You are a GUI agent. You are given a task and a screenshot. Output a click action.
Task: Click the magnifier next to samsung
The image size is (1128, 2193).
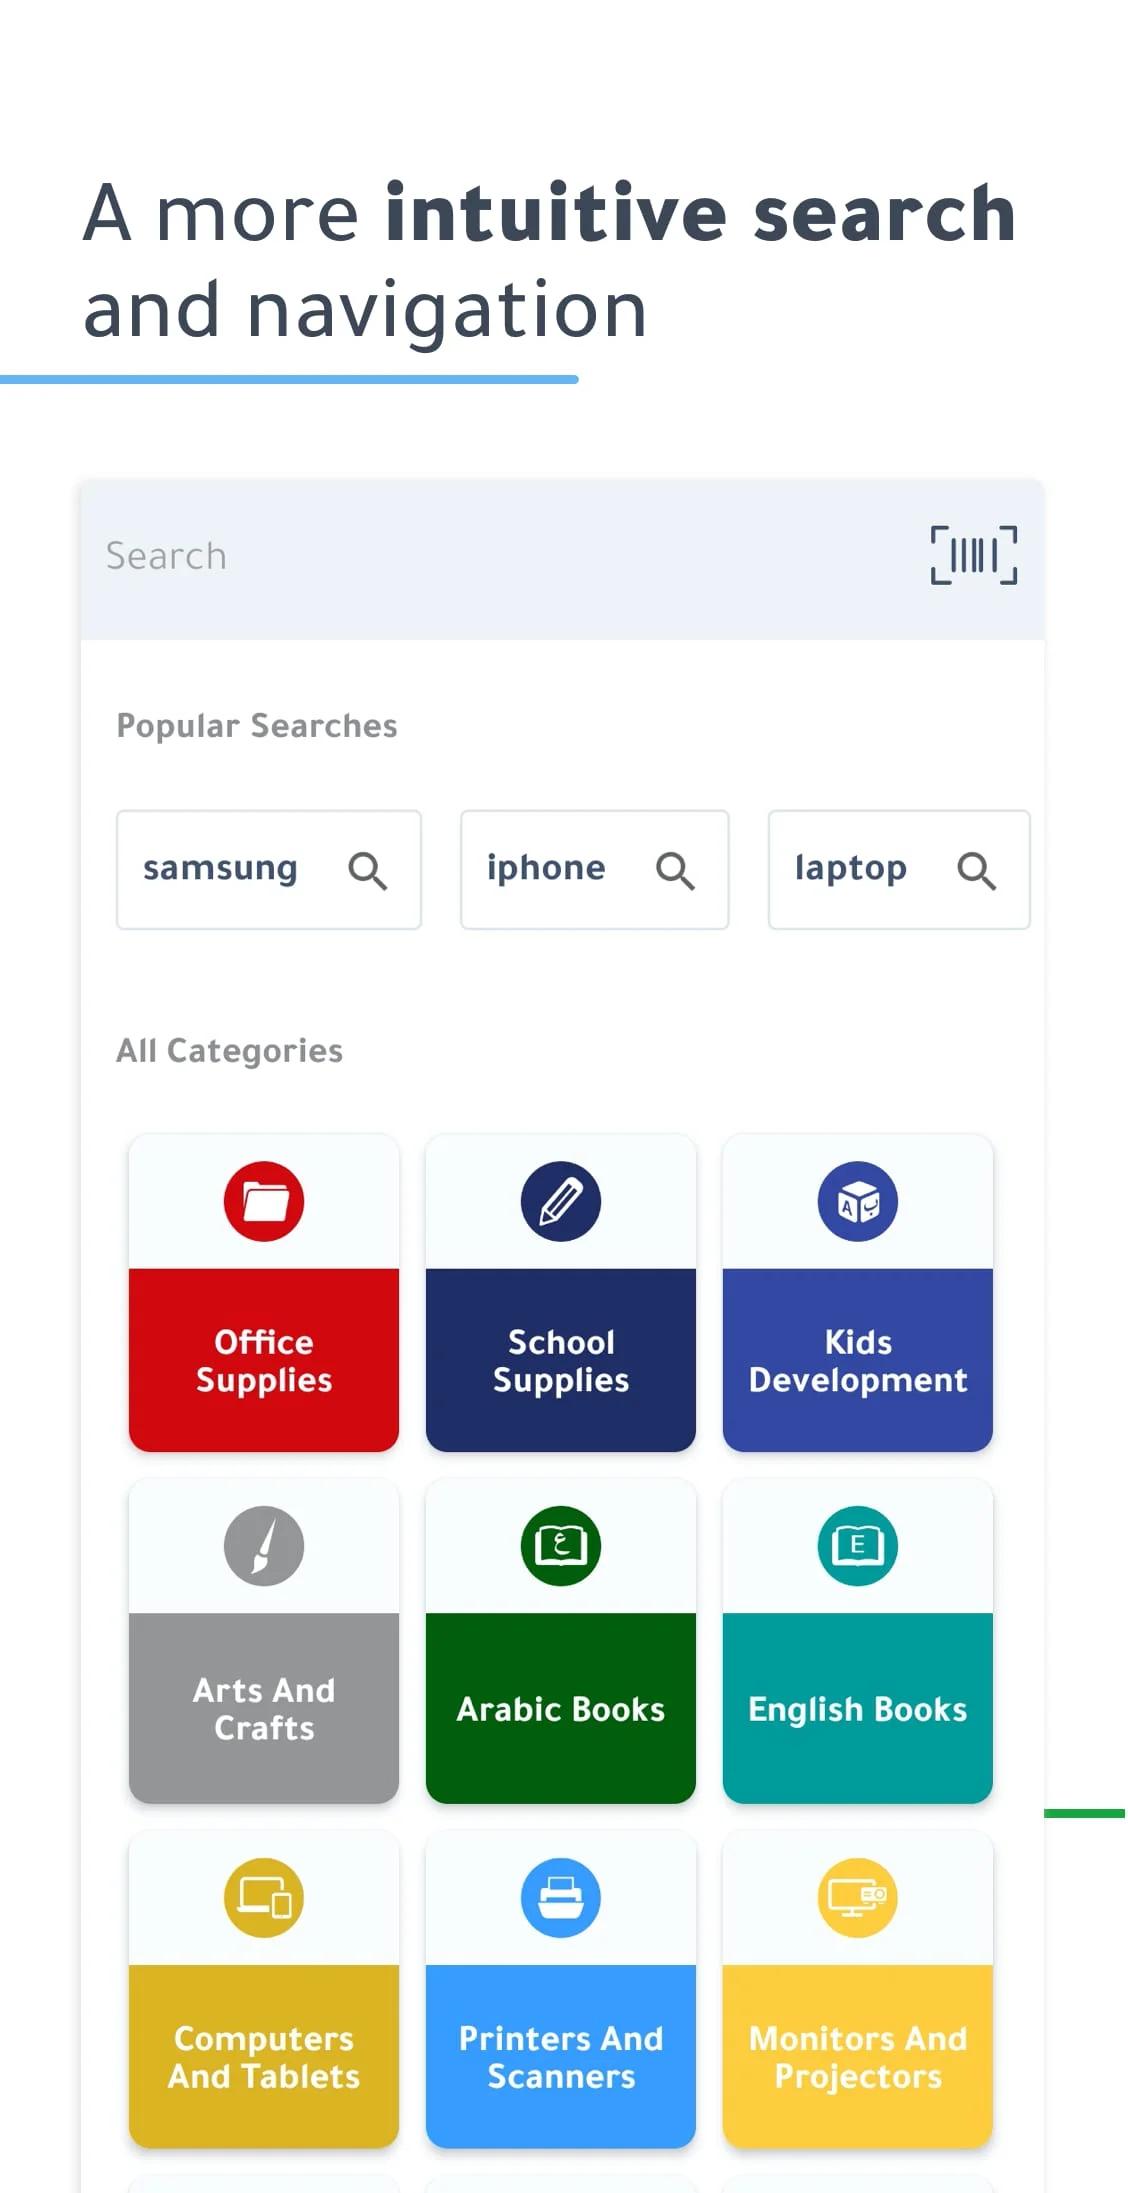click(368, 870)
